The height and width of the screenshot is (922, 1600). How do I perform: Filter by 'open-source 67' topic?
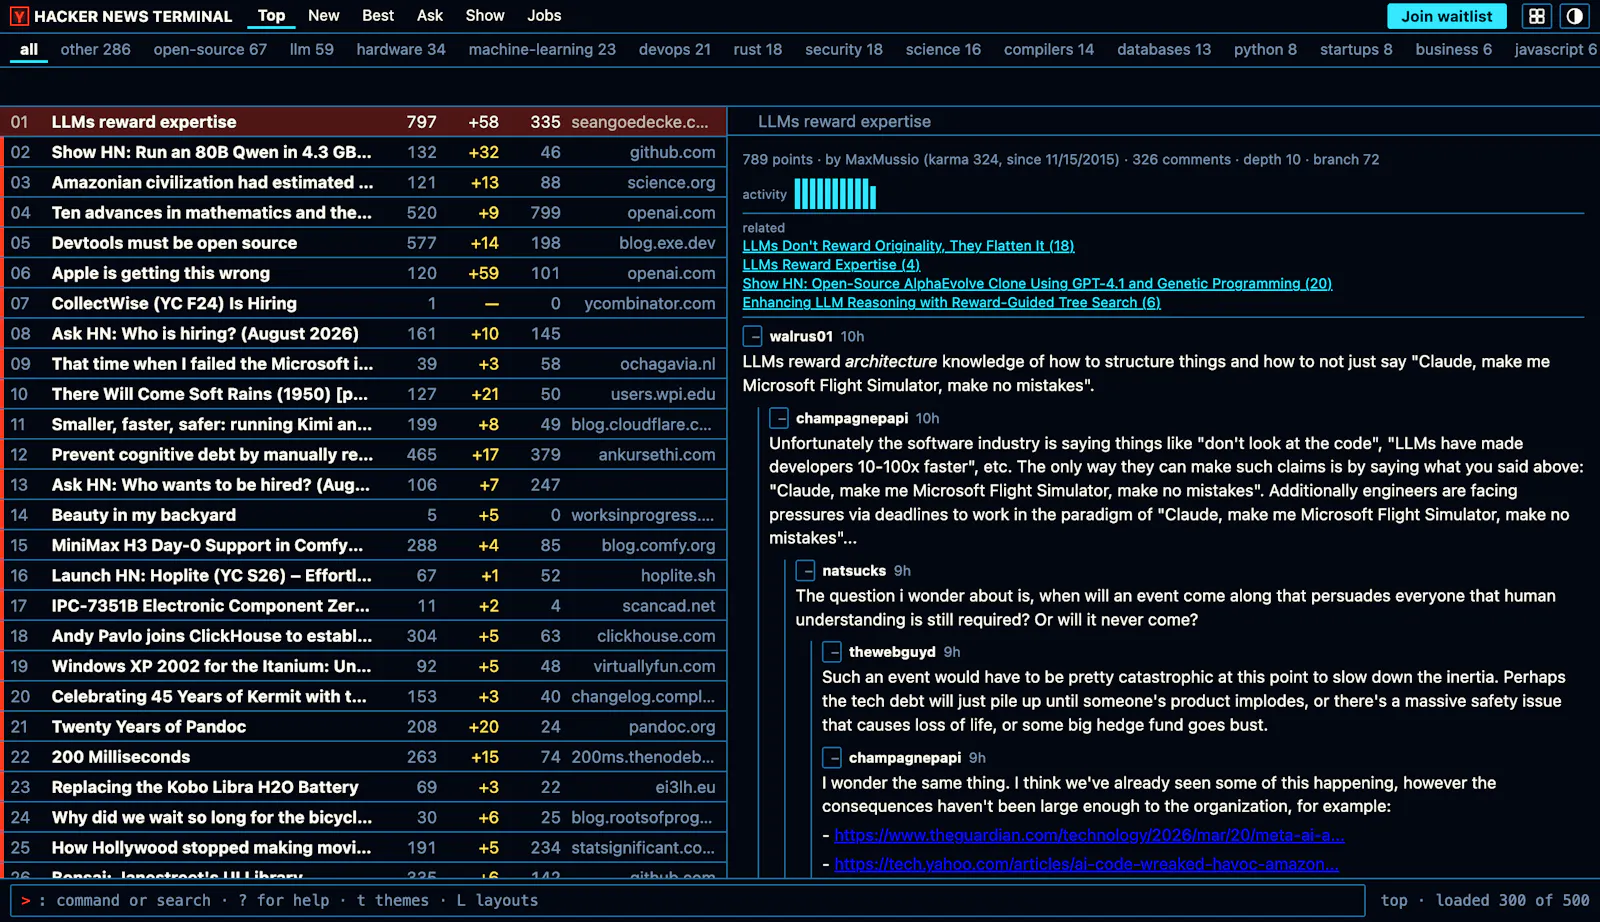click(x=210, y=49)
